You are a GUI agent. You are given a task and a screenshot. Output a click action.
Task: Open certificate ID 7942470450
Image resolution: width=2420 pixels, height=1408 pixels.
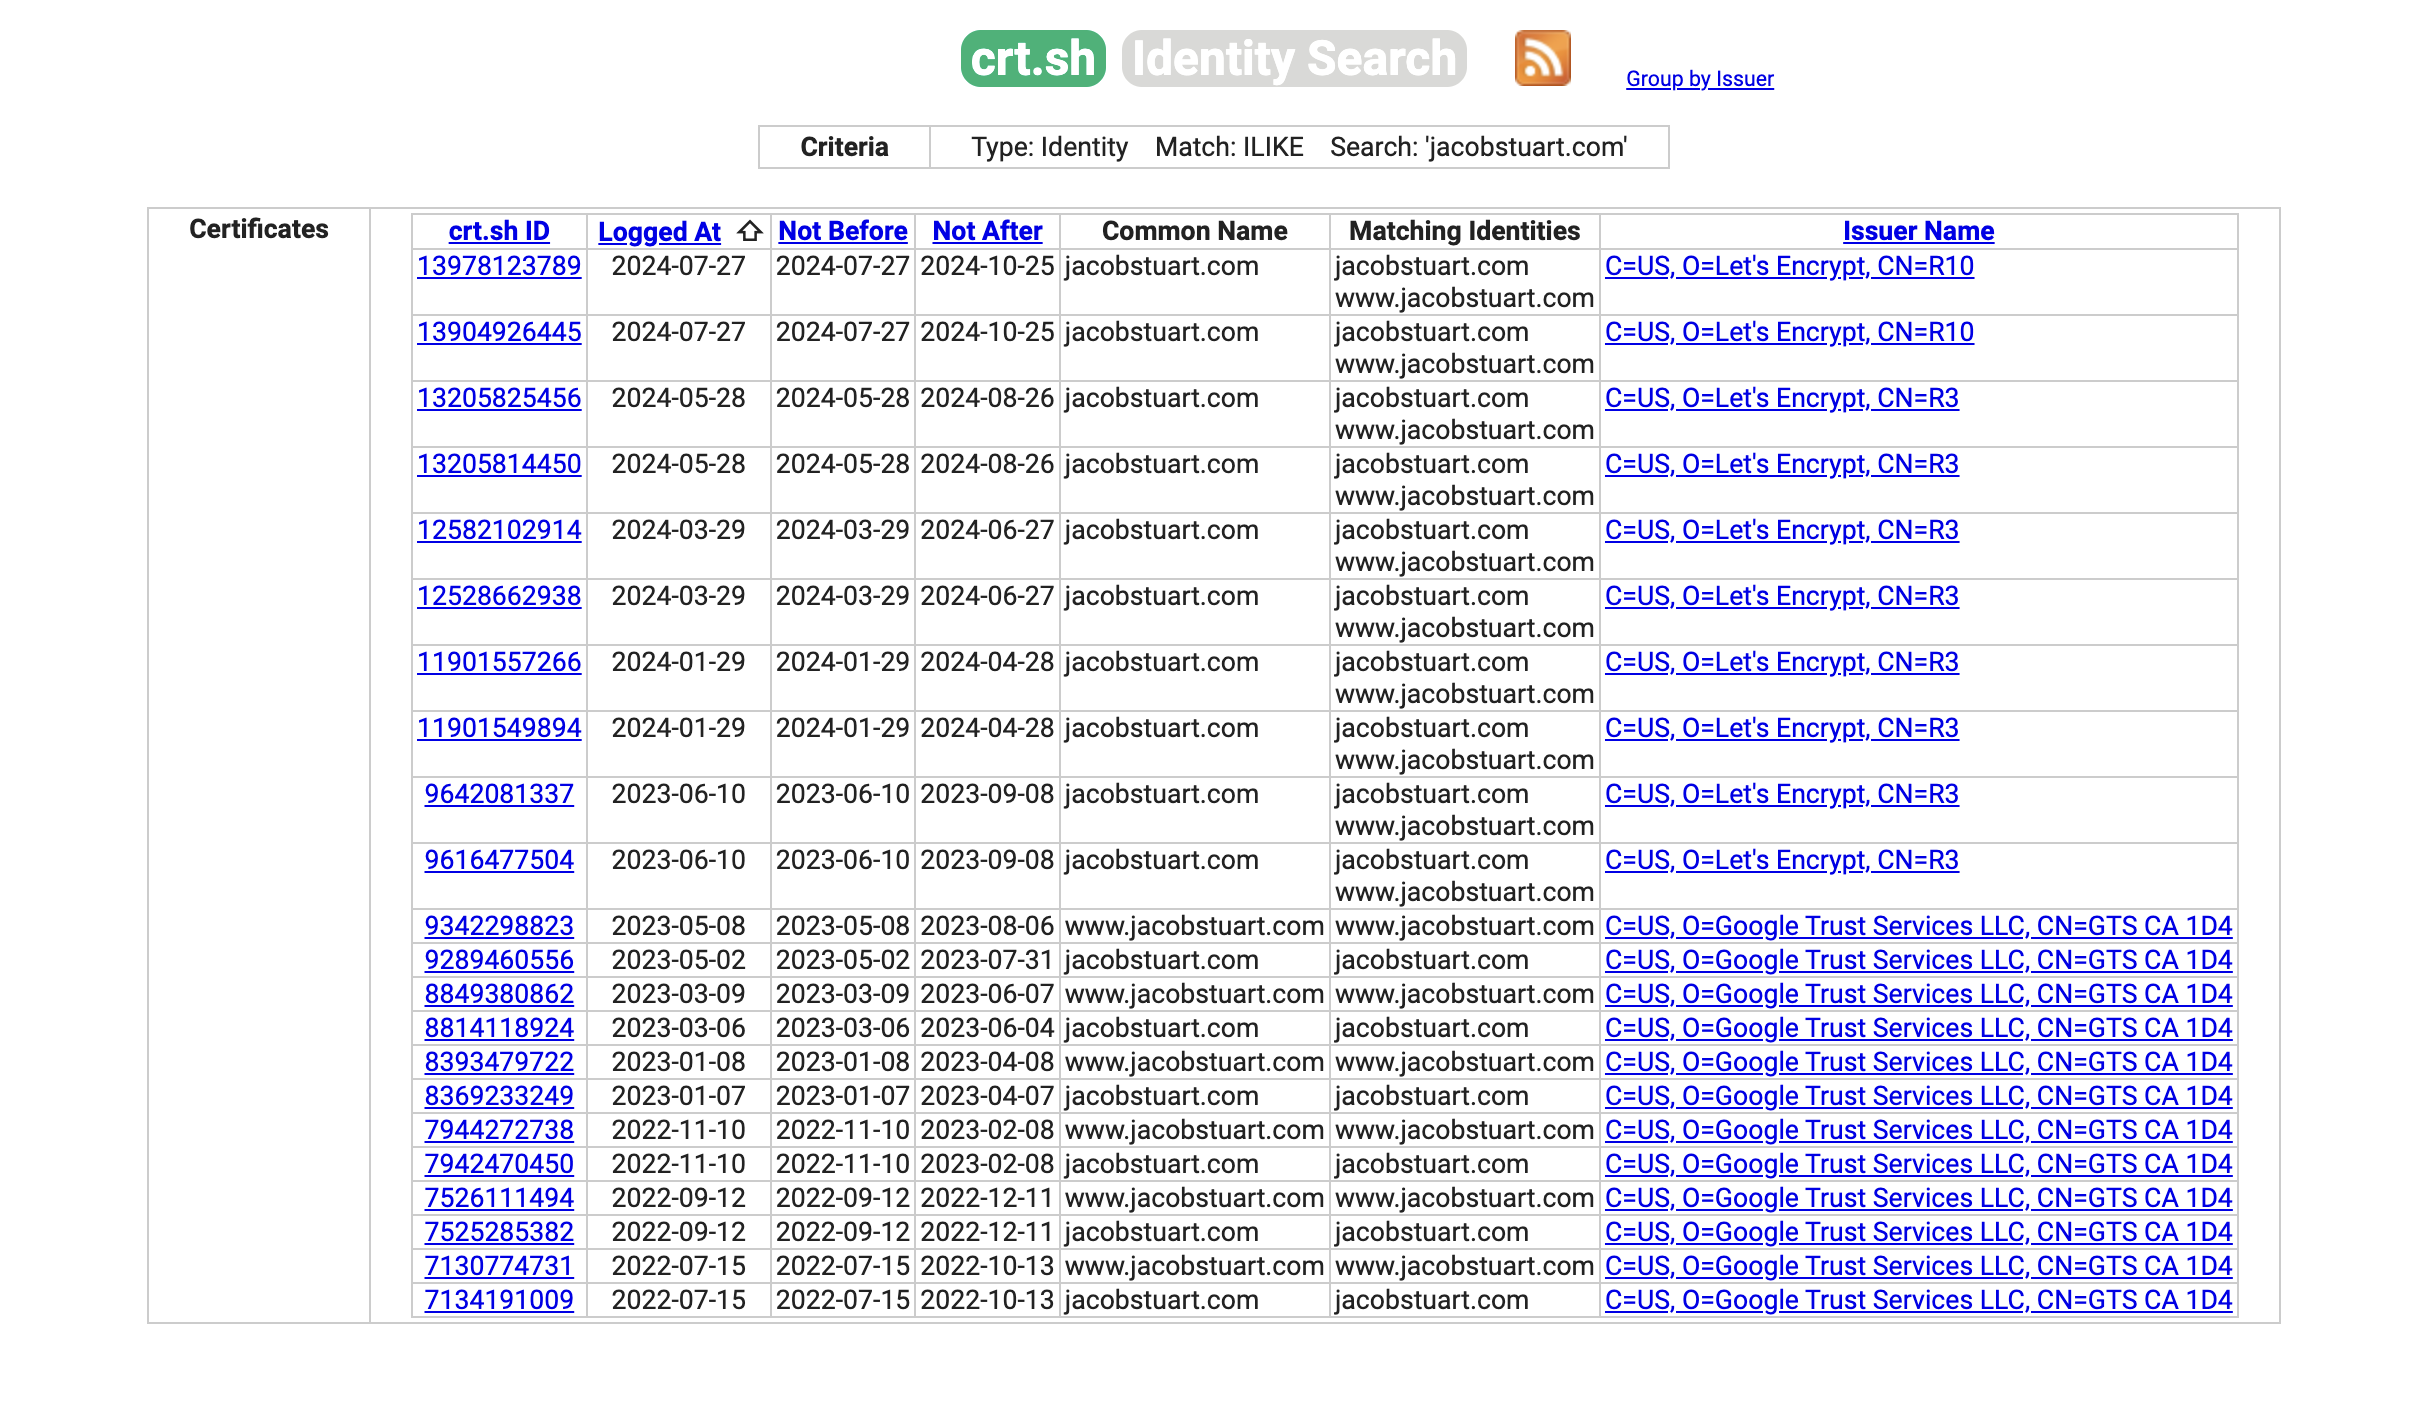tap(499, 1164)
